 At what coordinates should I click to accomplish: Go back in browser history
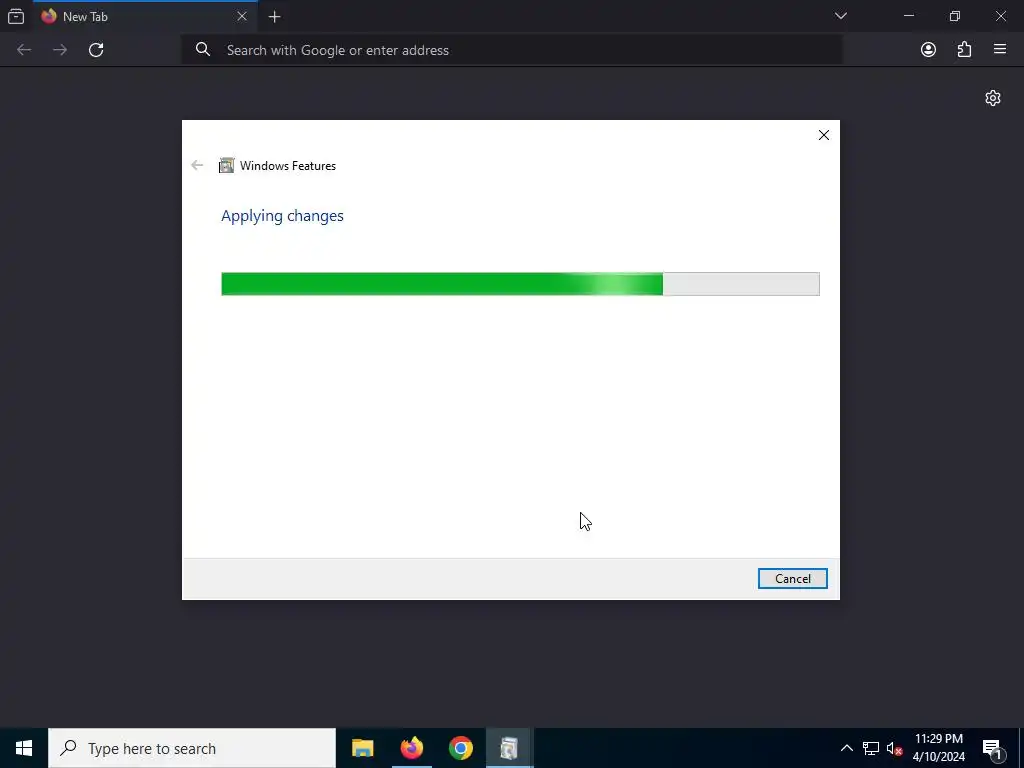(24, 50)
